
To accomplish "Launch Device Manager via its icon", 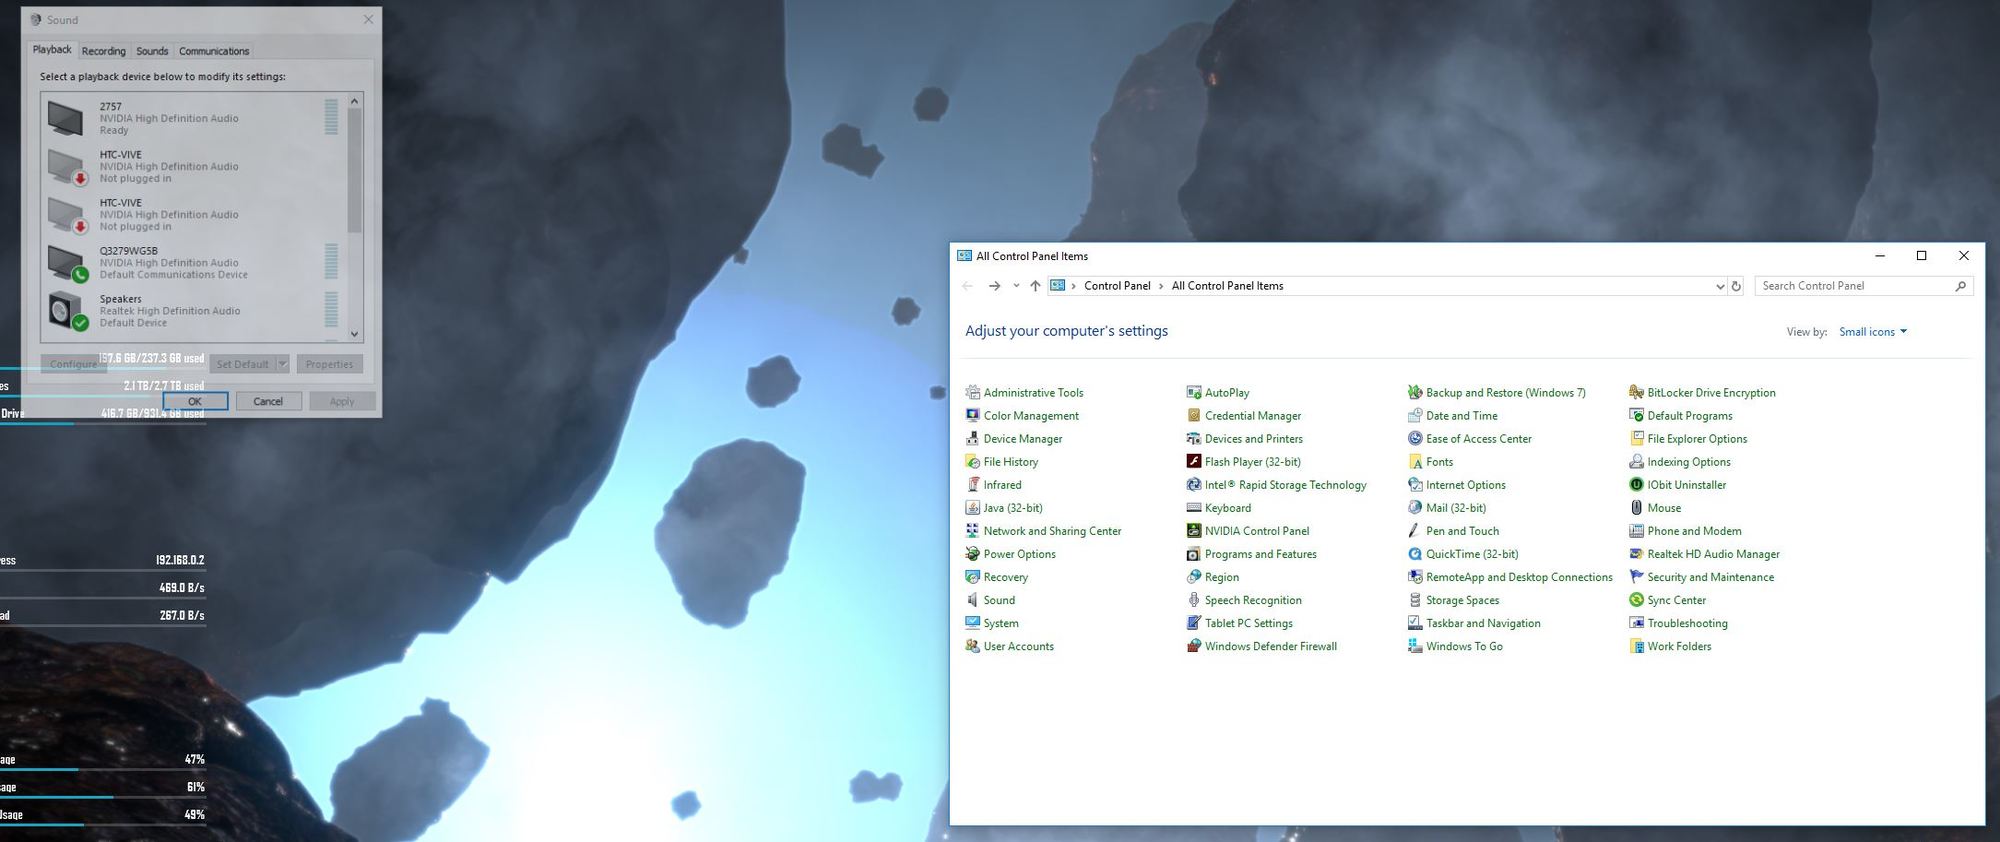I will click(x=972, y=438).
